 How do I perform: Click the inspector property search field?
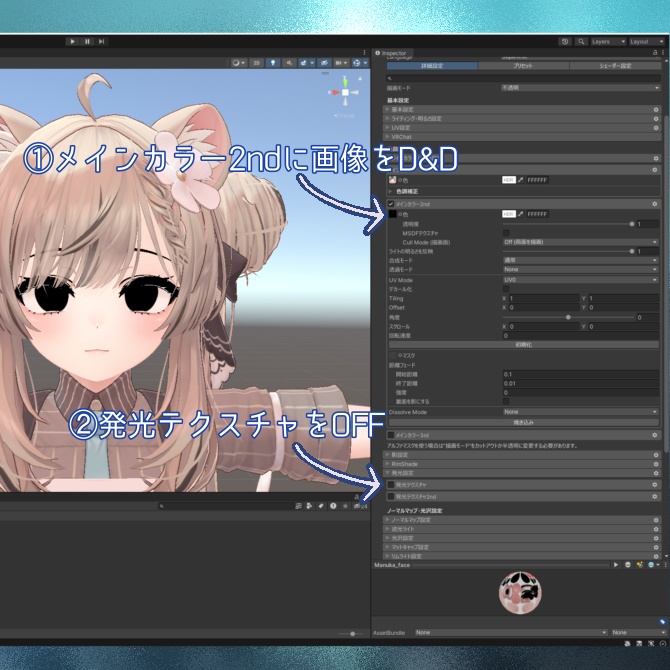[x=523, y=78]
